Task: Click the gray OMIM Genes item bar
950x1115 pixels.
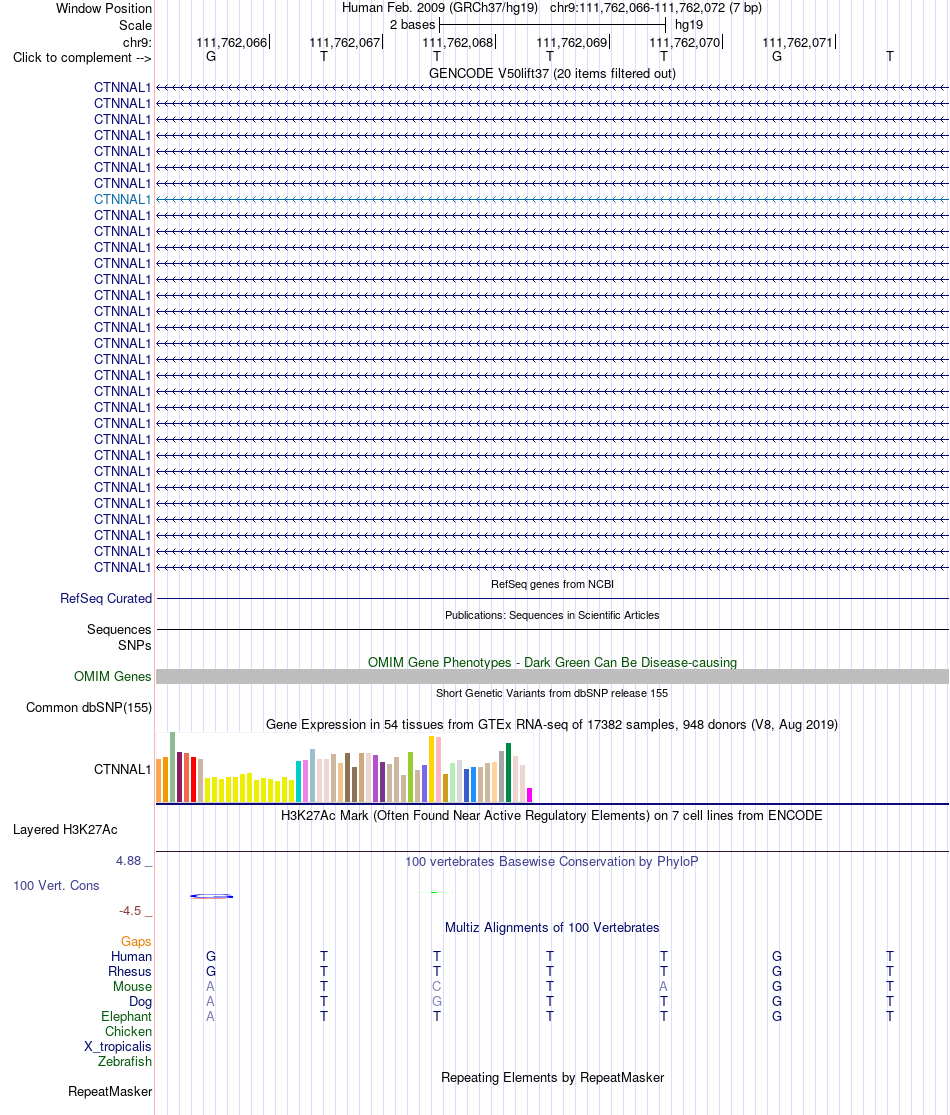Action: coord(553,677)
